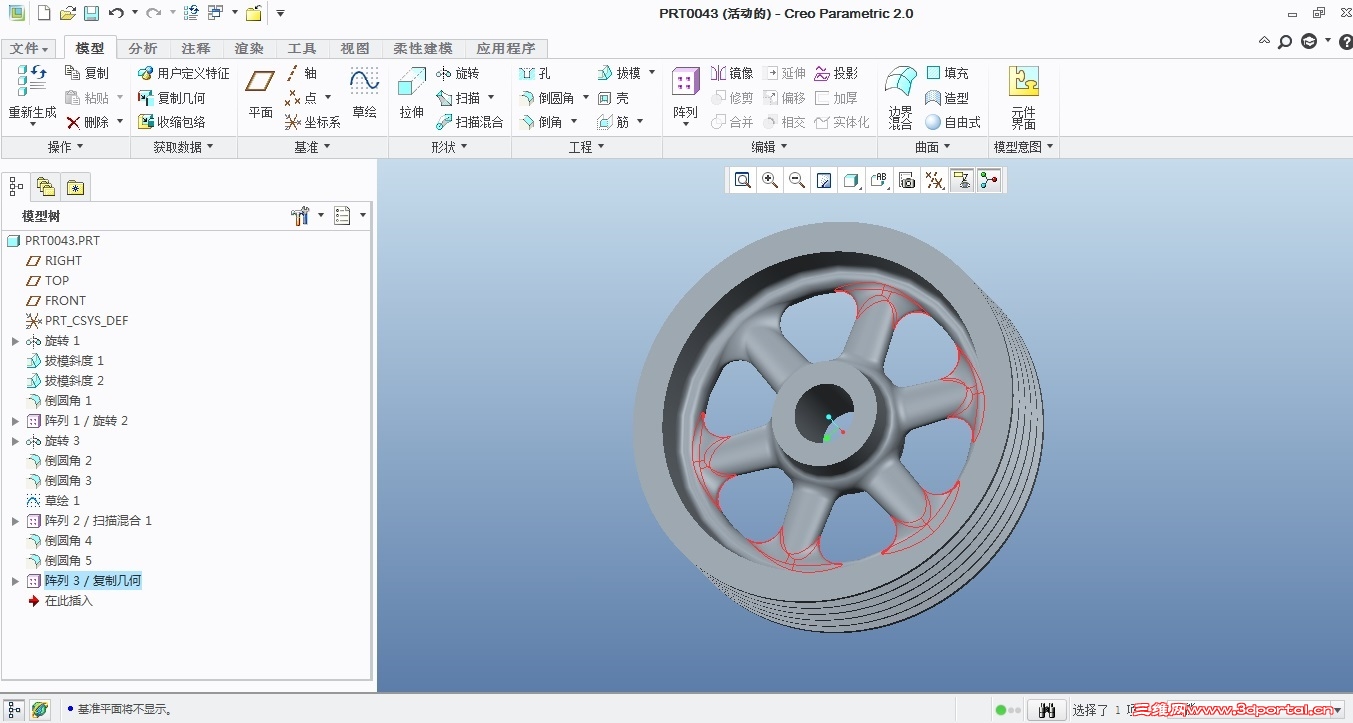Click the binoculars search icon in status bar
Viewport: 1353px width, 723px height.
[x=1048, y=710]
